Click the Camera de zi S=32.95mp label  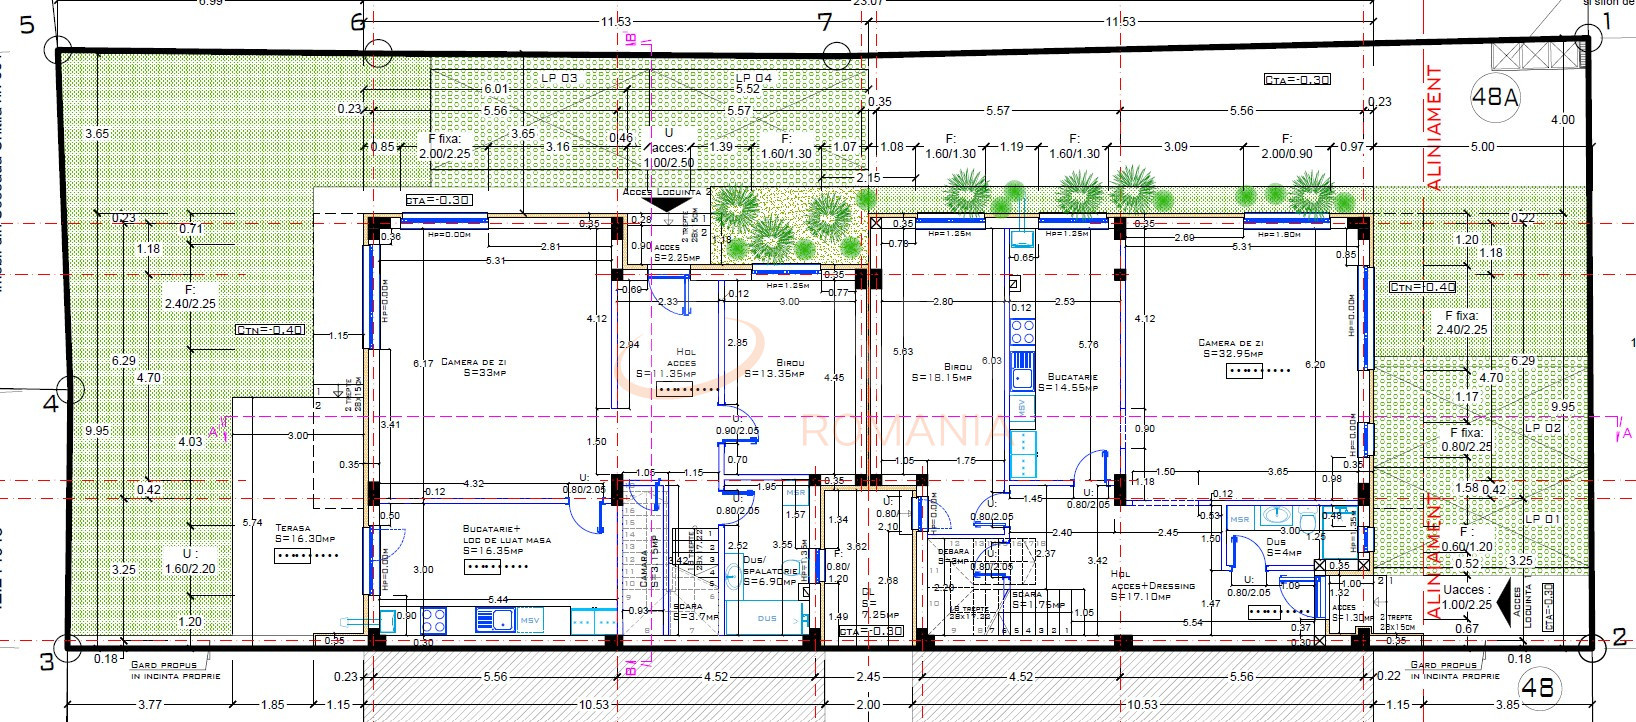1230,348
